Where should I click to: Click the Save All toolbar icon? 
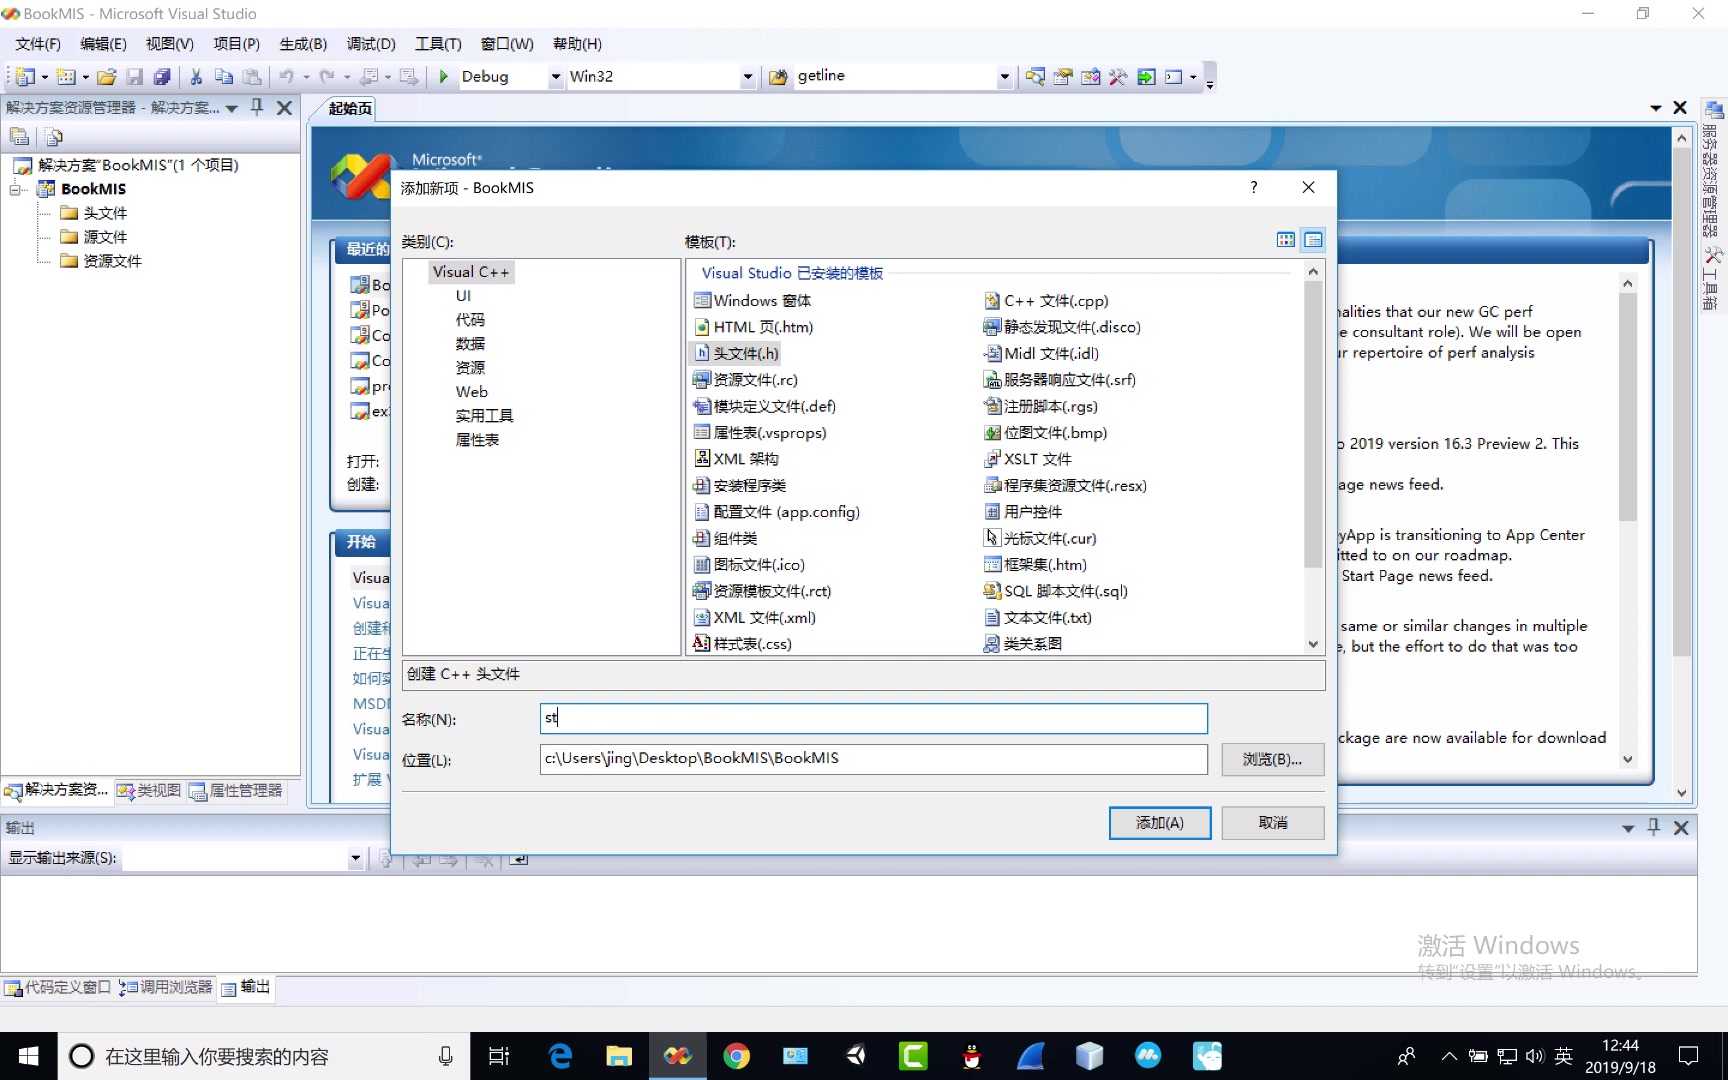coord(161,77)
